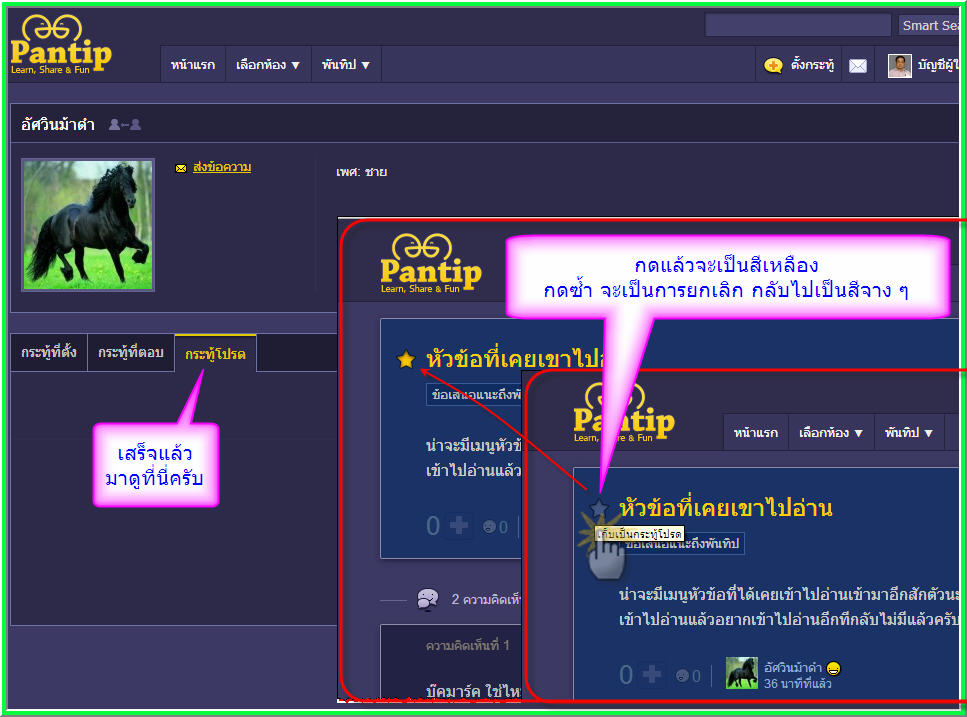Expand the เลือกห้อง dropdown in the main header
Screen dimensions: 967x717
point(268,64)
